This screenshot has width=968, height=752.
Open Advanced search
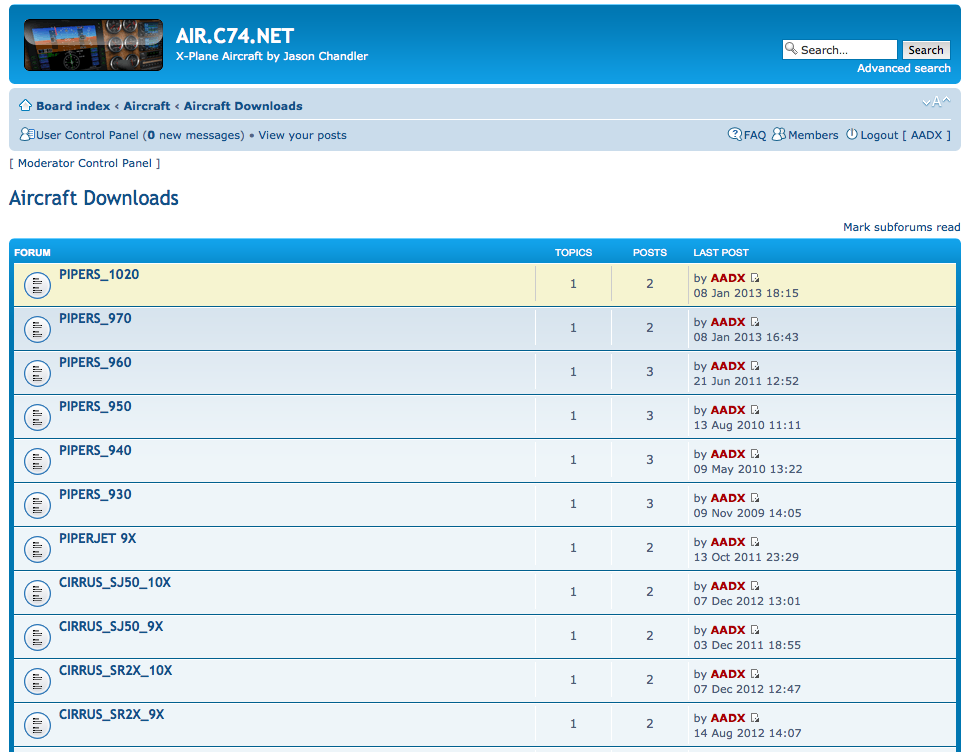click(x=904, y=68)
